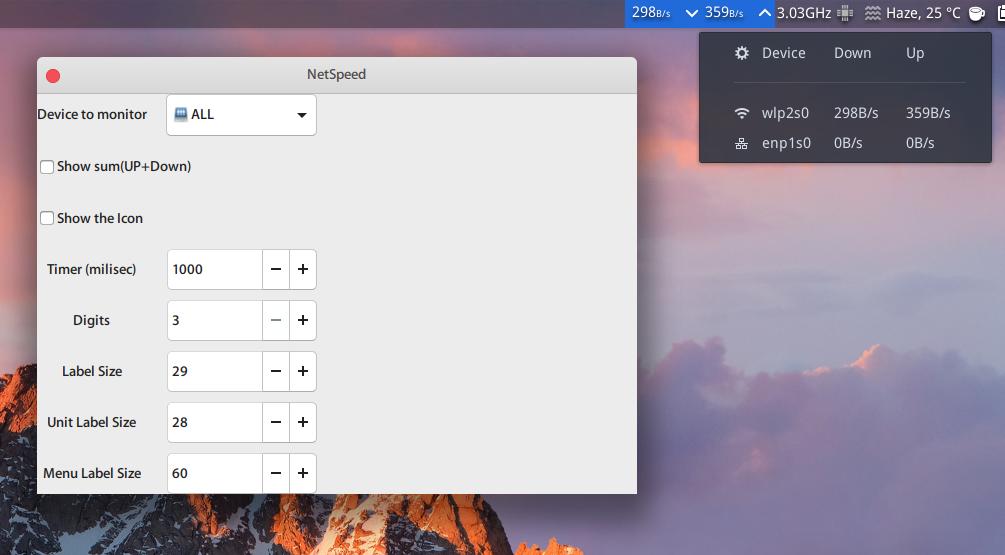Screen dimensions: 1005x555
Task: Click the Unit Label Size field
Action: 215,422
